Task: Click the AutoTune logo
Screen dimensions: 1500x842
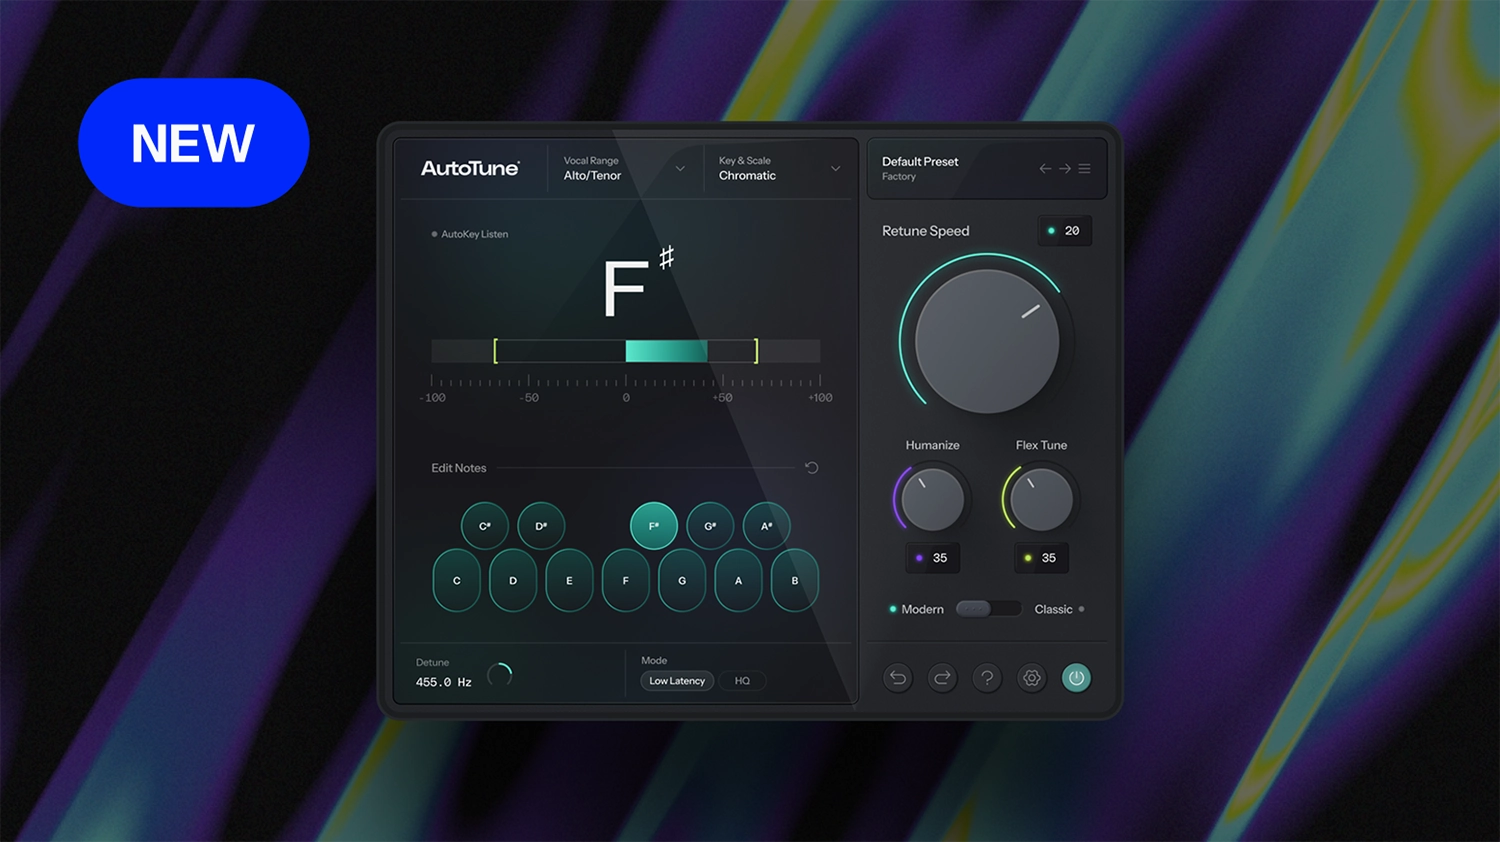Action: (x=469, y=169)
